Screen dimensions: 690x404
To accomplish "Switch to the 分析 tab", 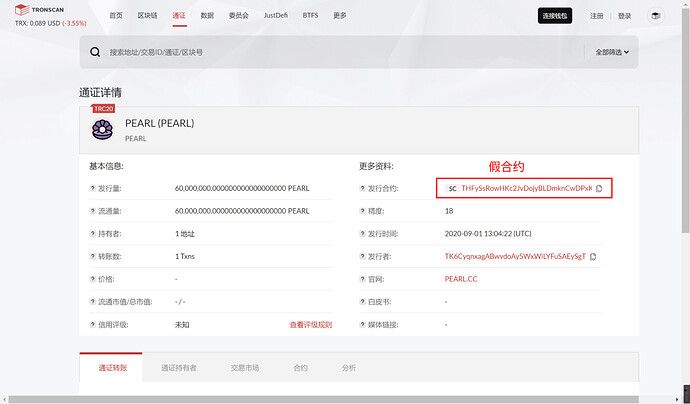I will click(x=349, y=368).
